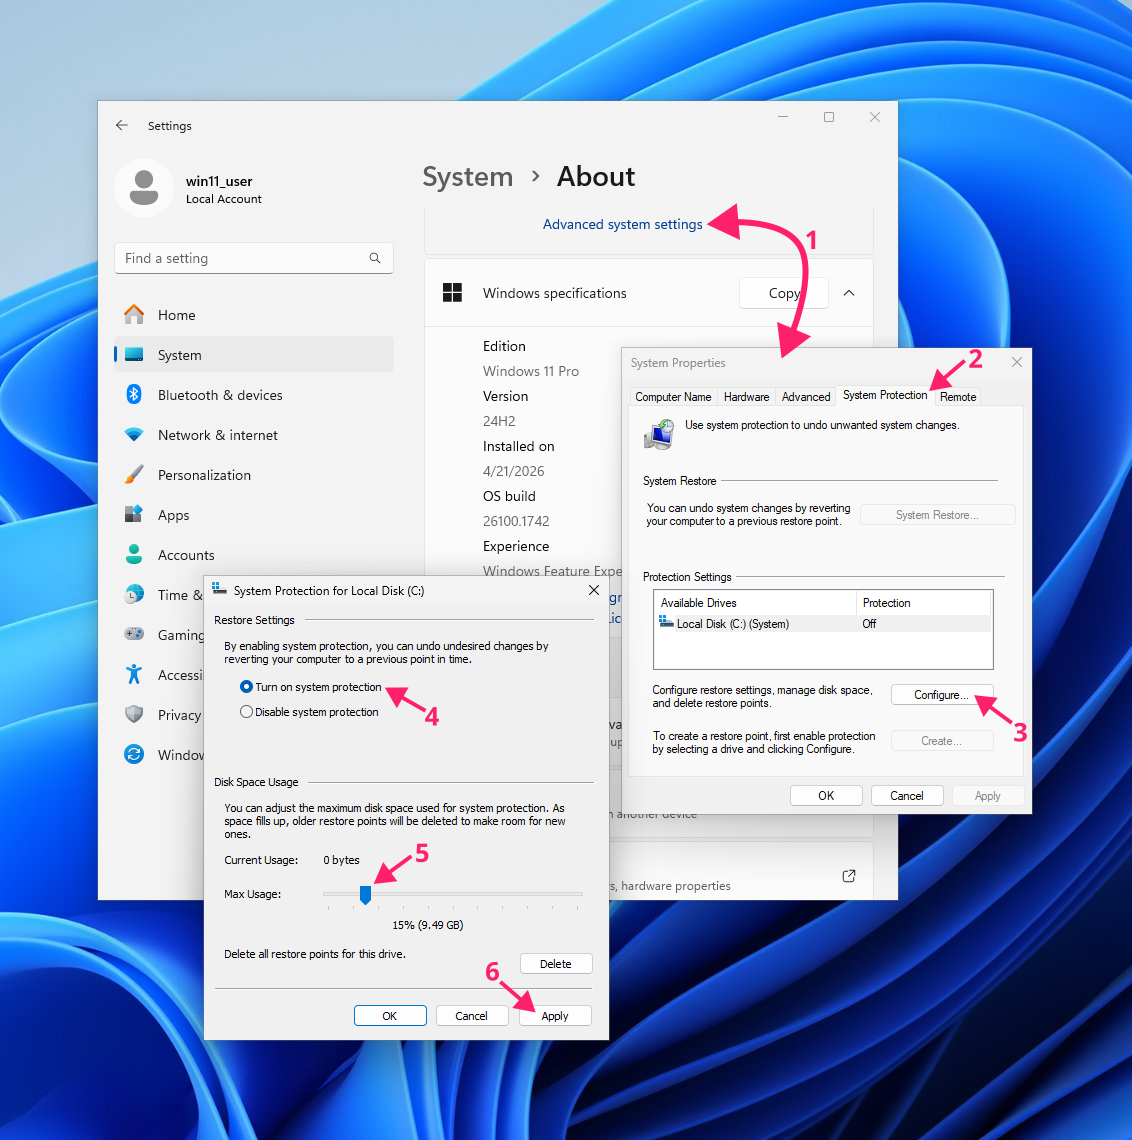The image size is (1132, 1140).
Task: Click Copy for Windows specifications
Action: (x=784, y=293)
